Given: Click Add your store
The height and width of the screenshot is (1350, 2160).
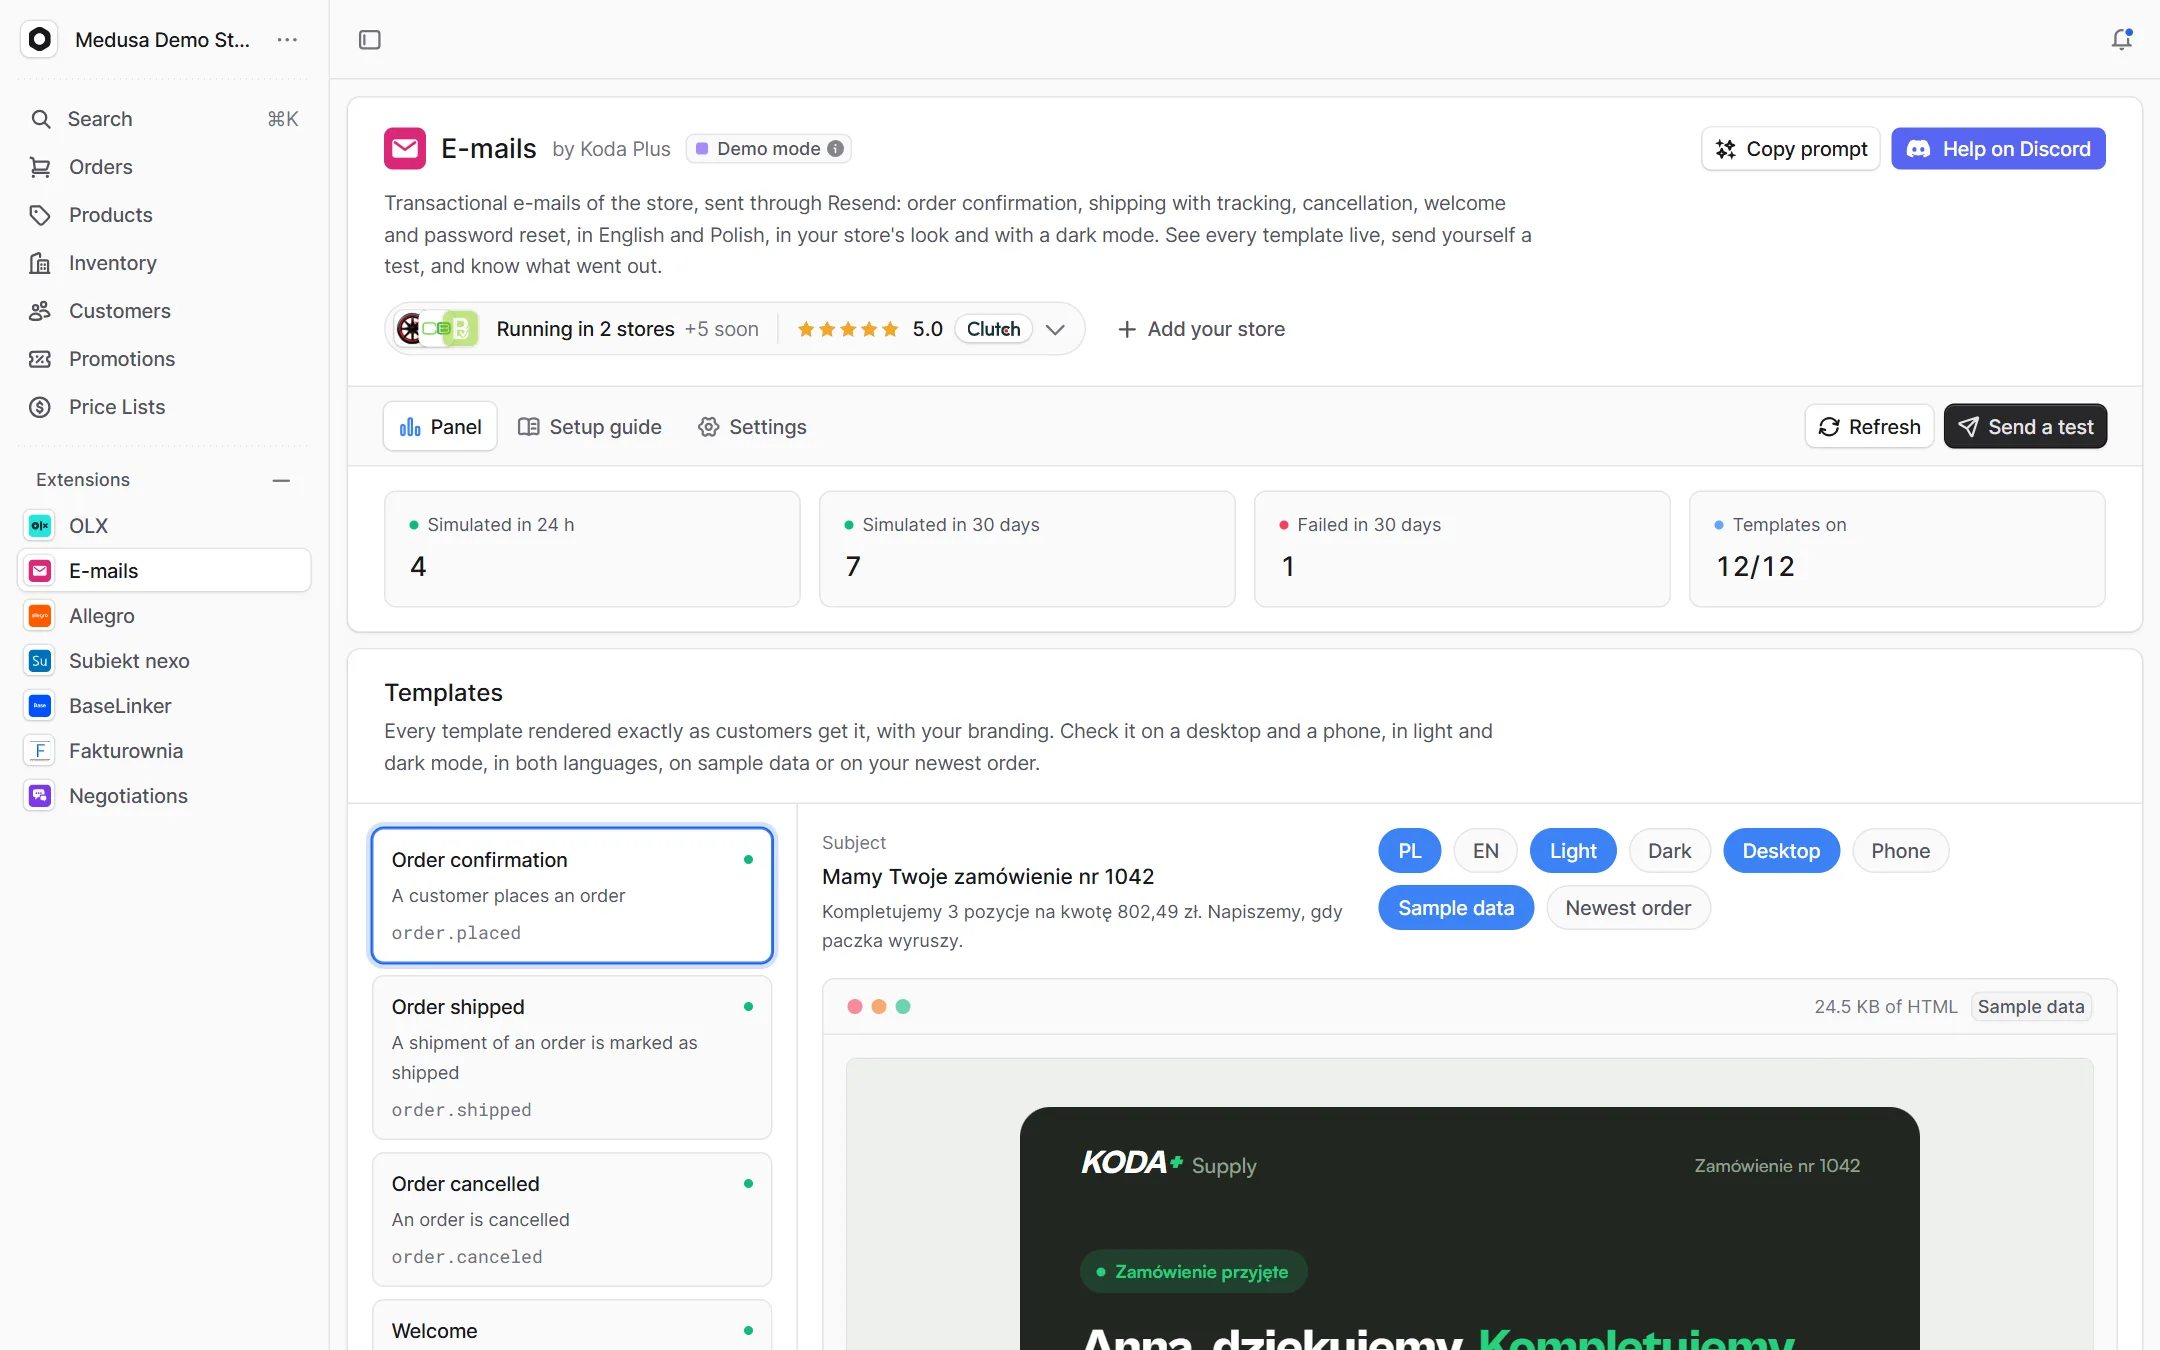Looking at the screenshot, I should (1201, 329).
